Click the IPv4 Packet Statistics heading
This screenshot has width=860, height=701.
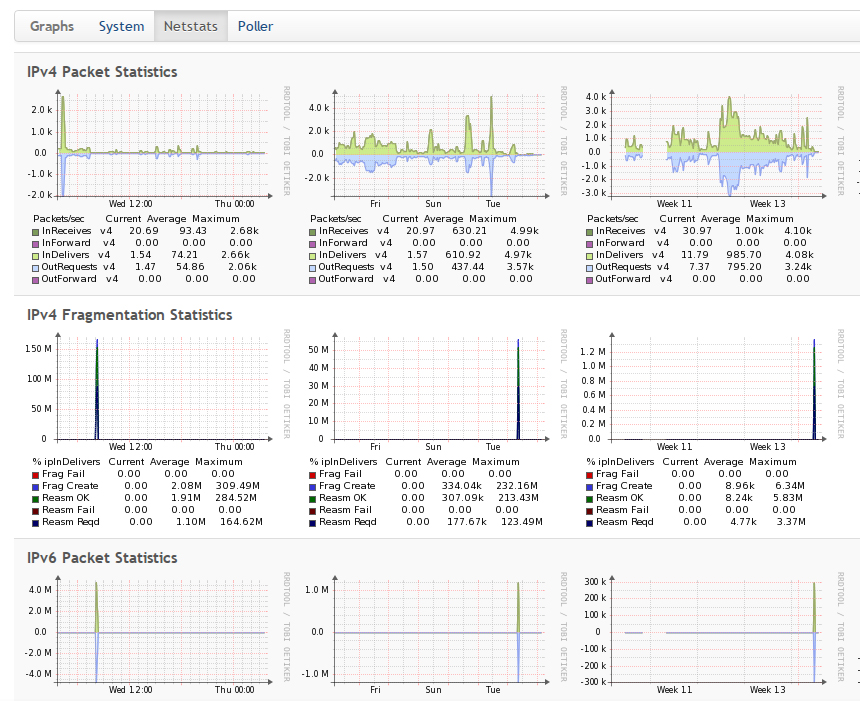pyautogui.click(x=102, y=72)
